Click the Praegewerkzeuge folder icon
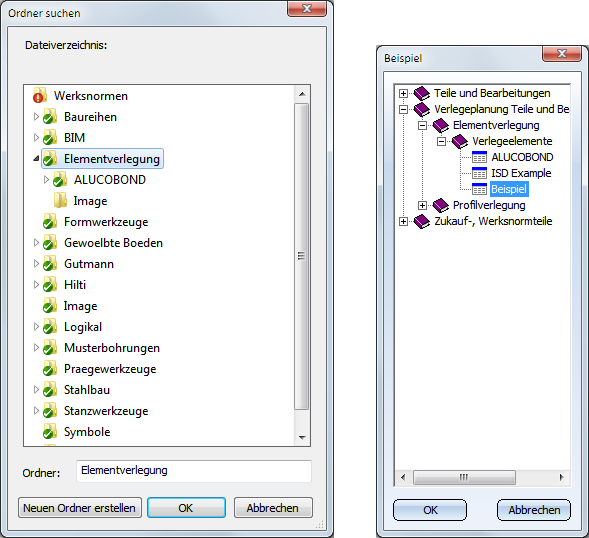Screen dimensions: 589x538 click(50, 369)
